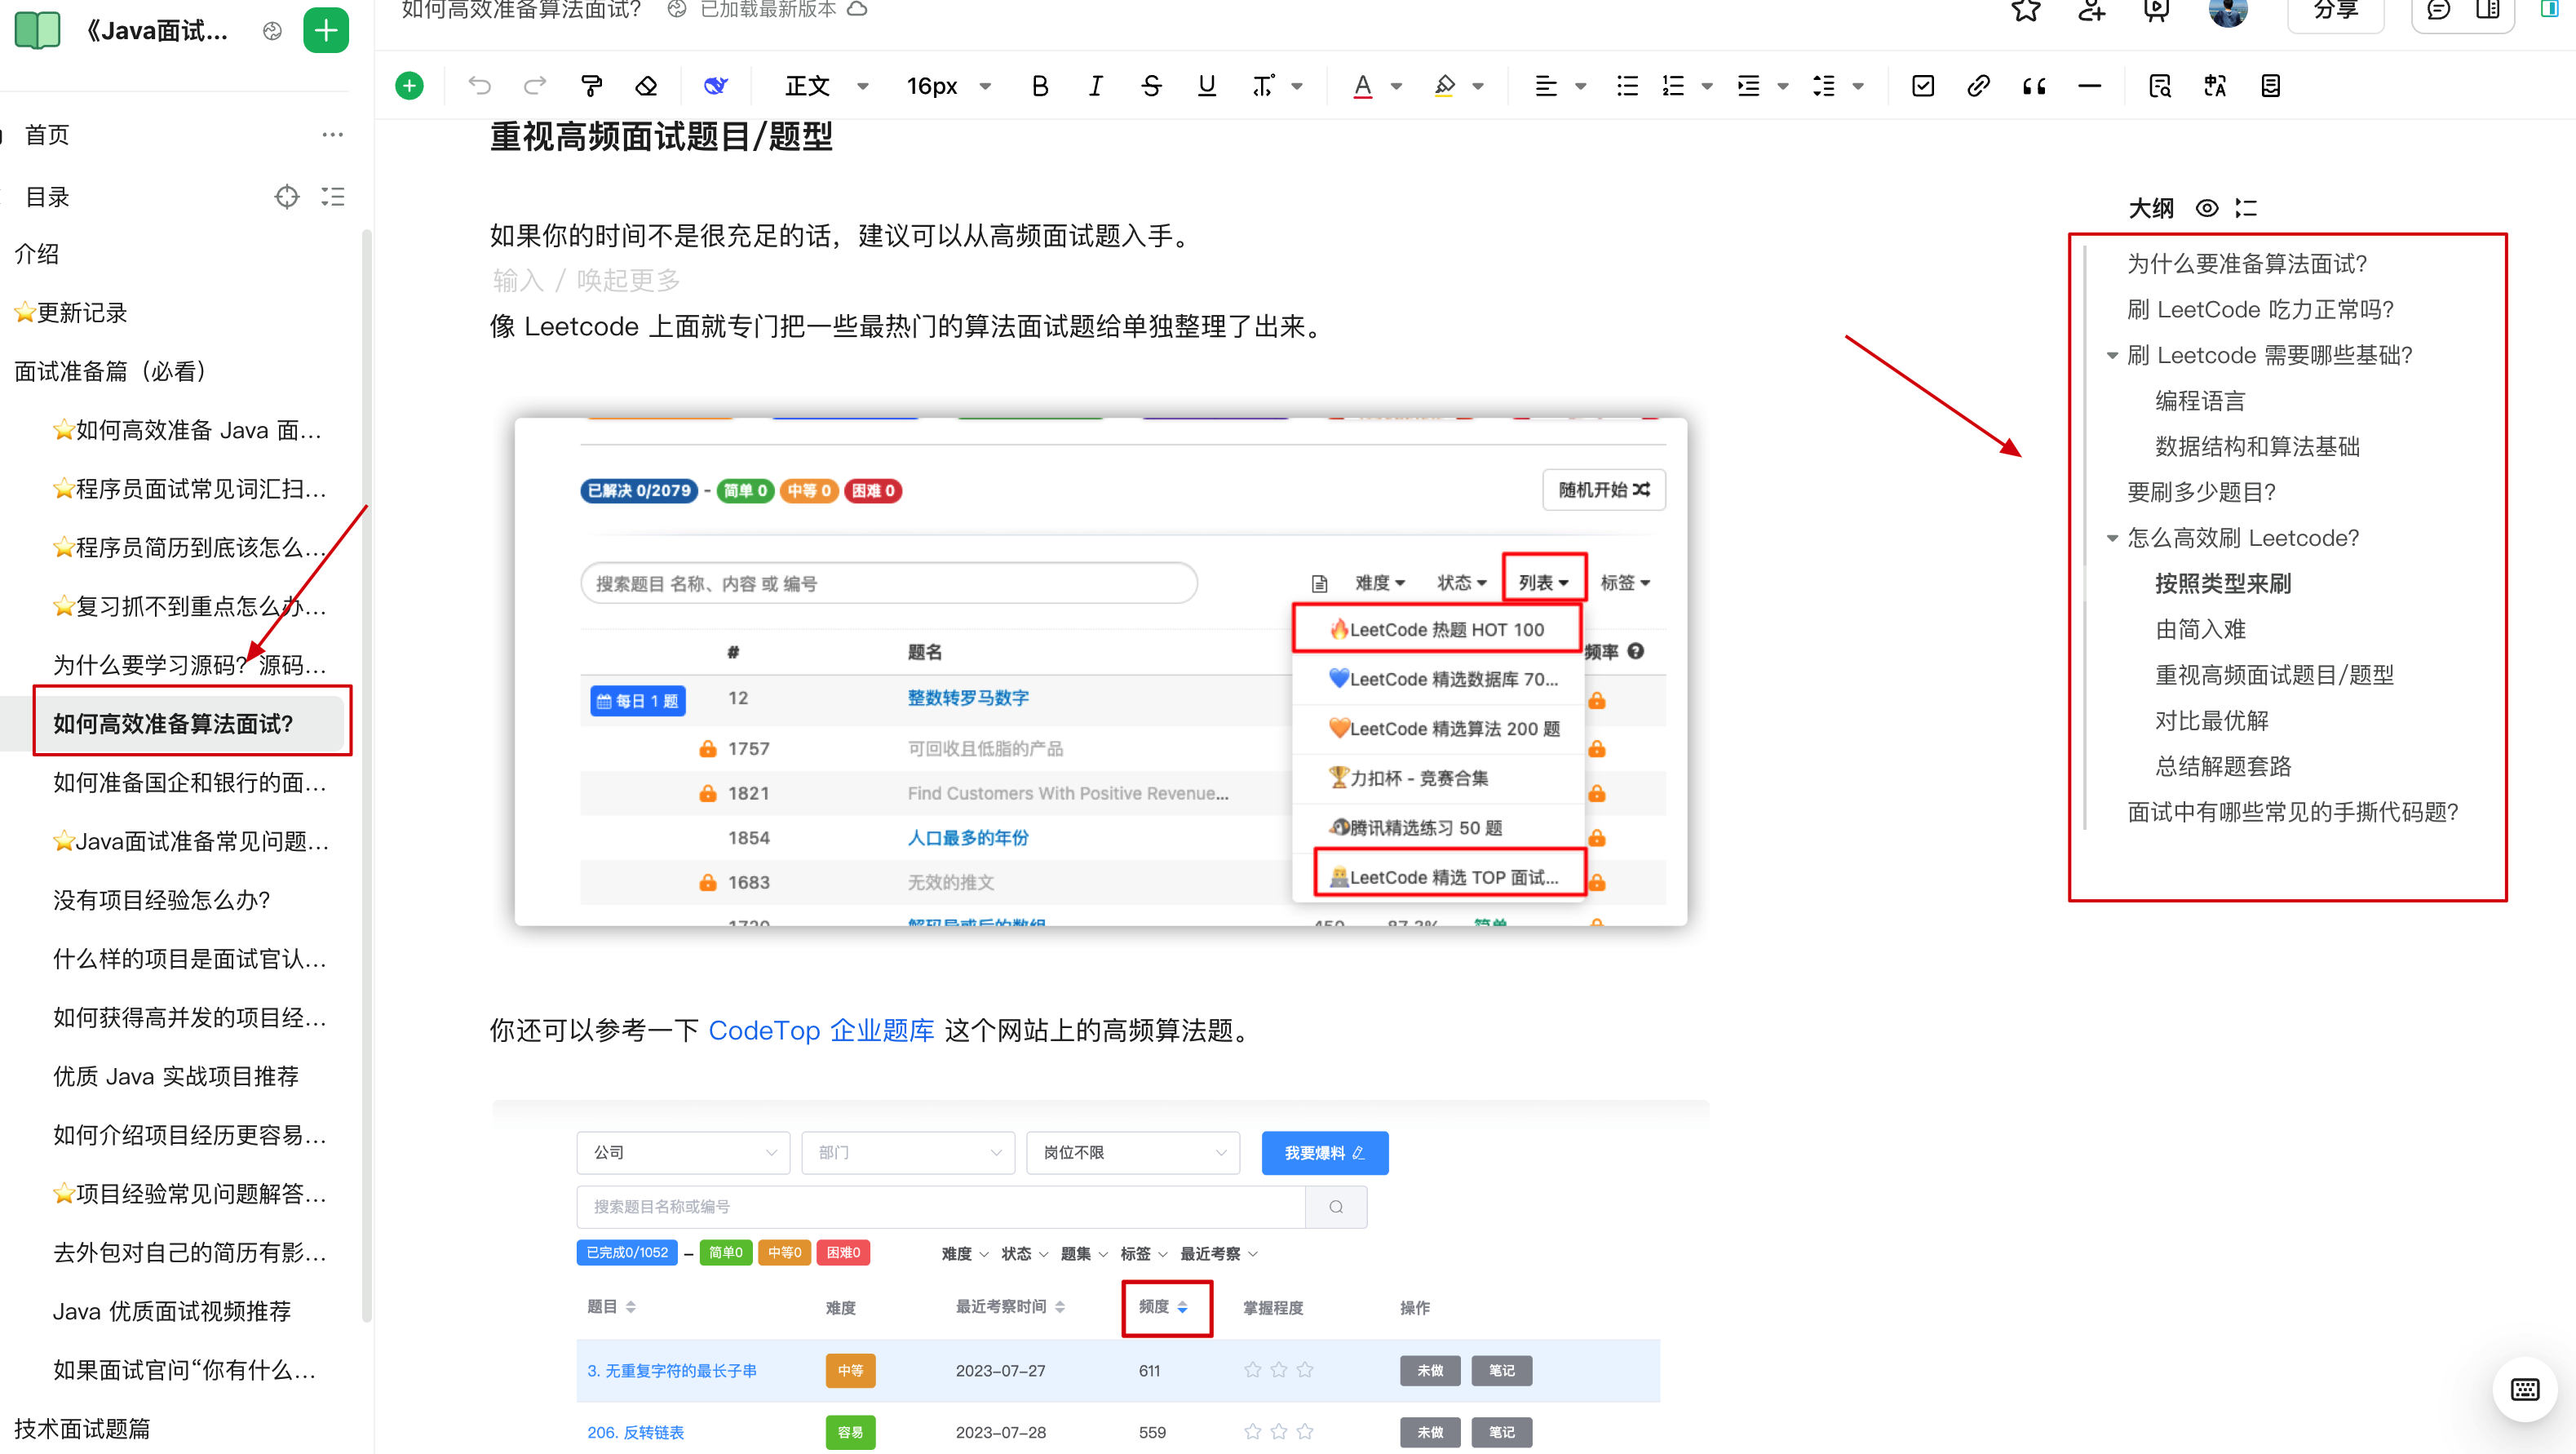The image size is (2576, 1454).
Task: Insert a blockquote
Action: (2033, 86)
